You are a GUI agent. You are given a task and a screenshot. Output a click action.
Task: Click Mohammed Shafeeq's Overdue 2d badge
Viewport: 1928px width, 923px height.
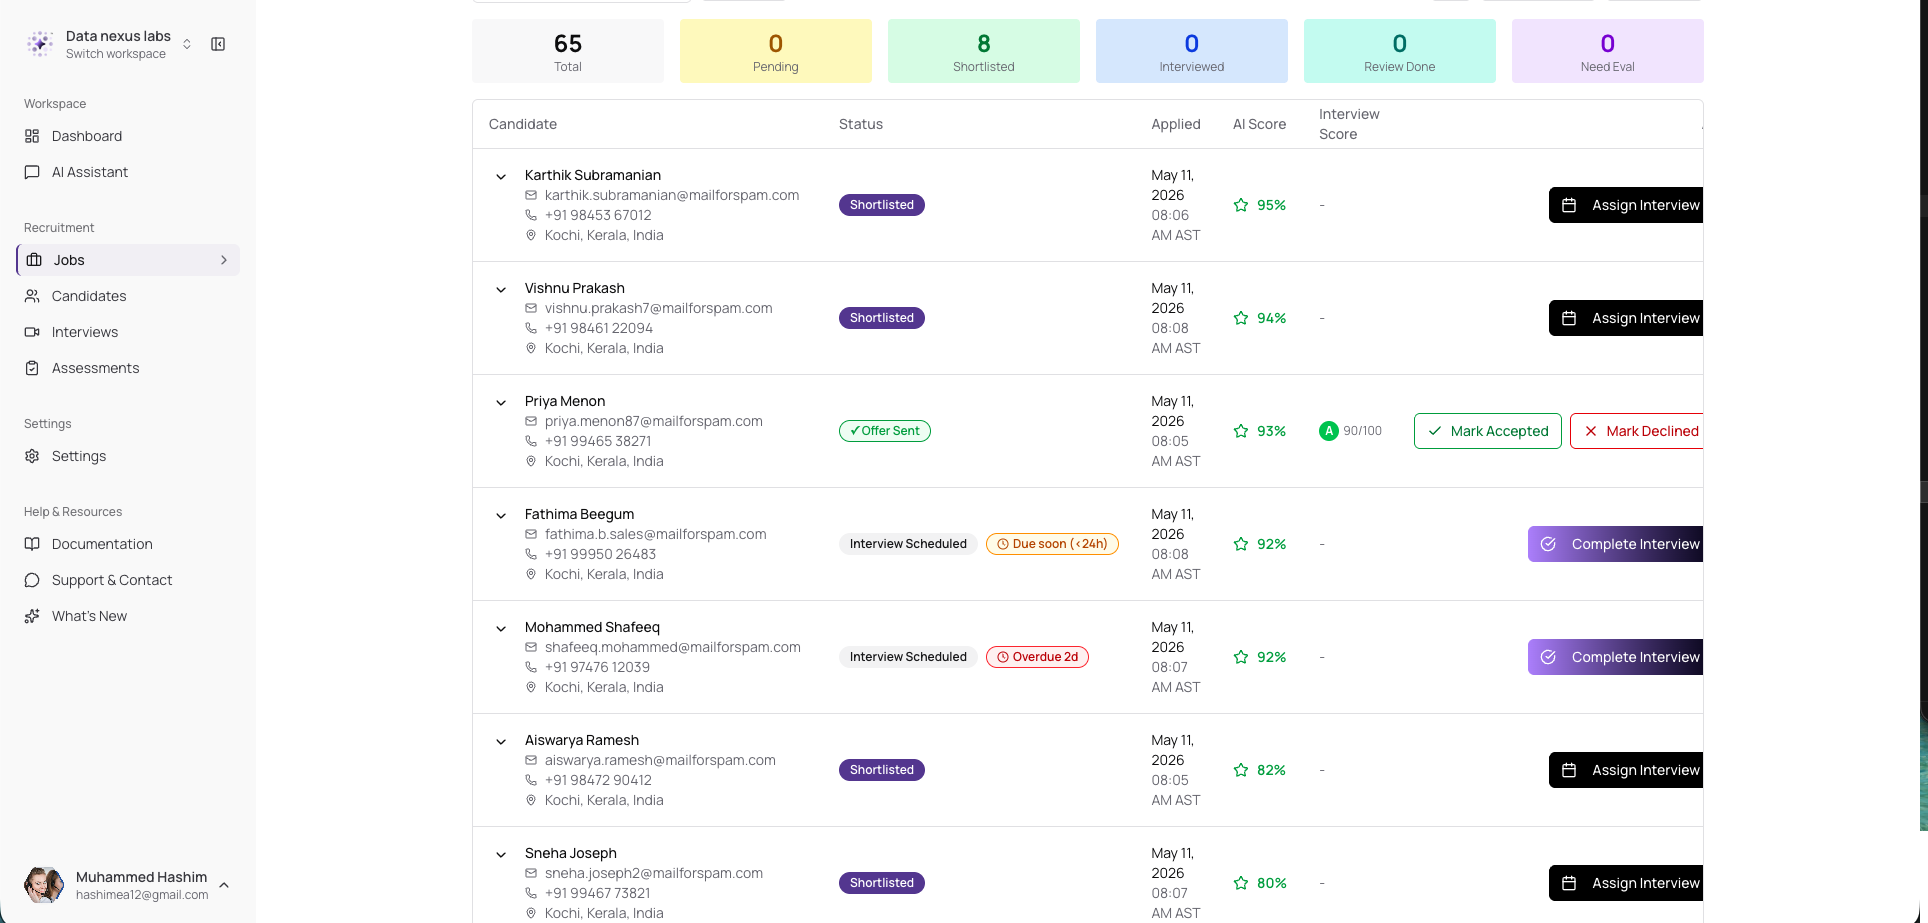1037,657
